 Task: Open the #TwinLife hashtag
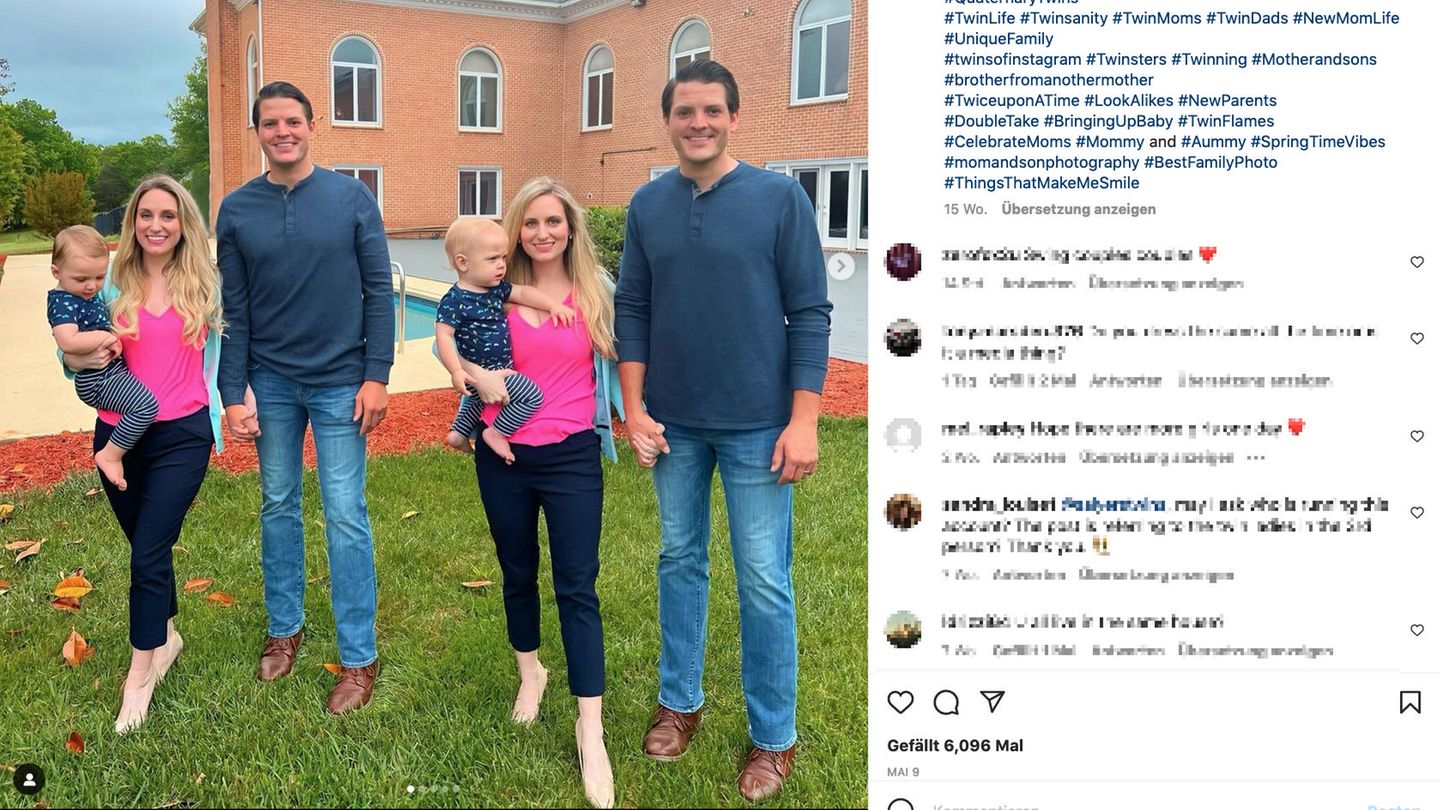(x=979, y=18)
